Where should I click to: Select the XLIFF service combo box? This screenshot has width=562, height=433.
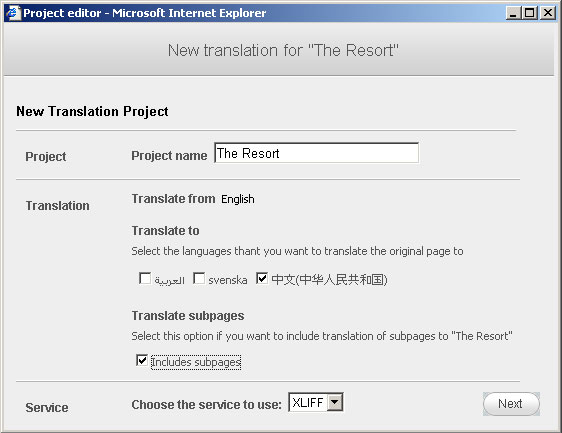pyautogui.click(x=316, y=402)
